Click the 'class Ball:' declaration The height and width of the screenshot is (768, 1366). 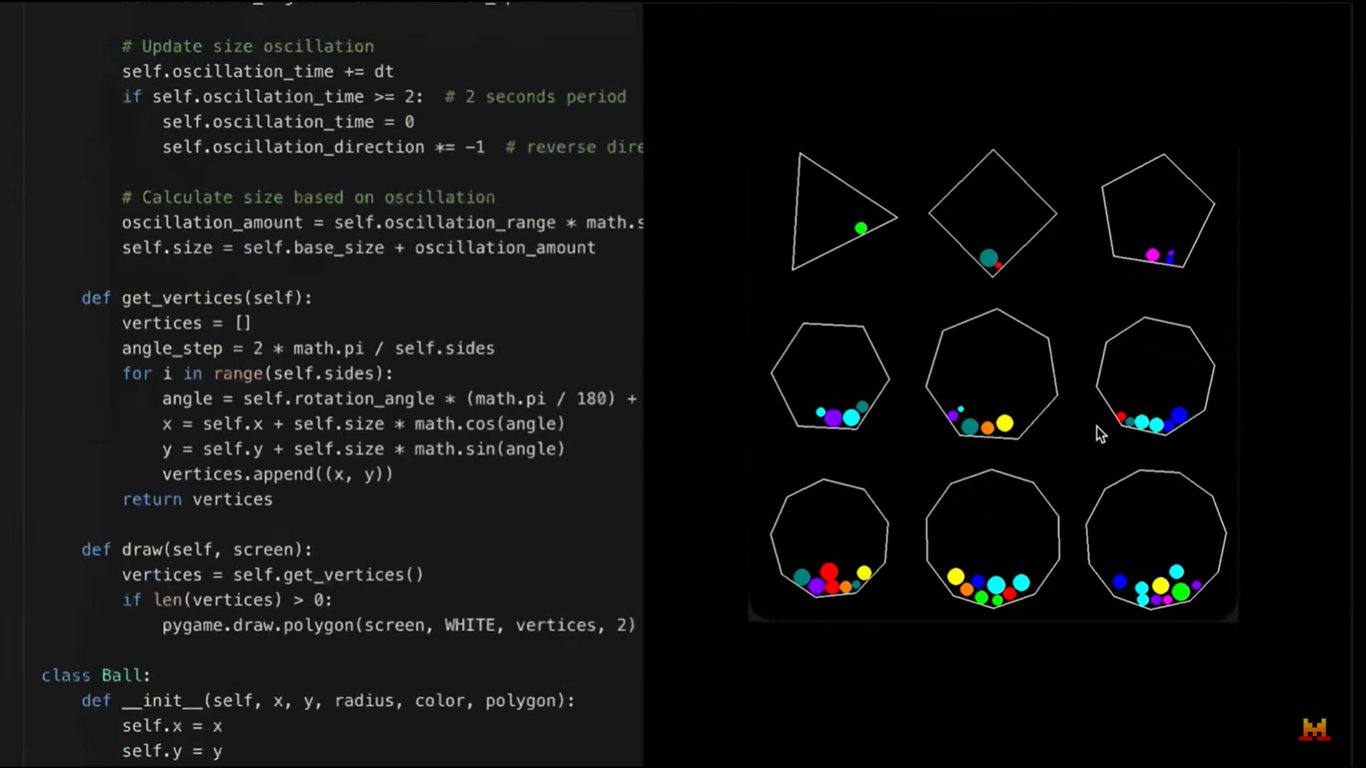tap(96, 676)
